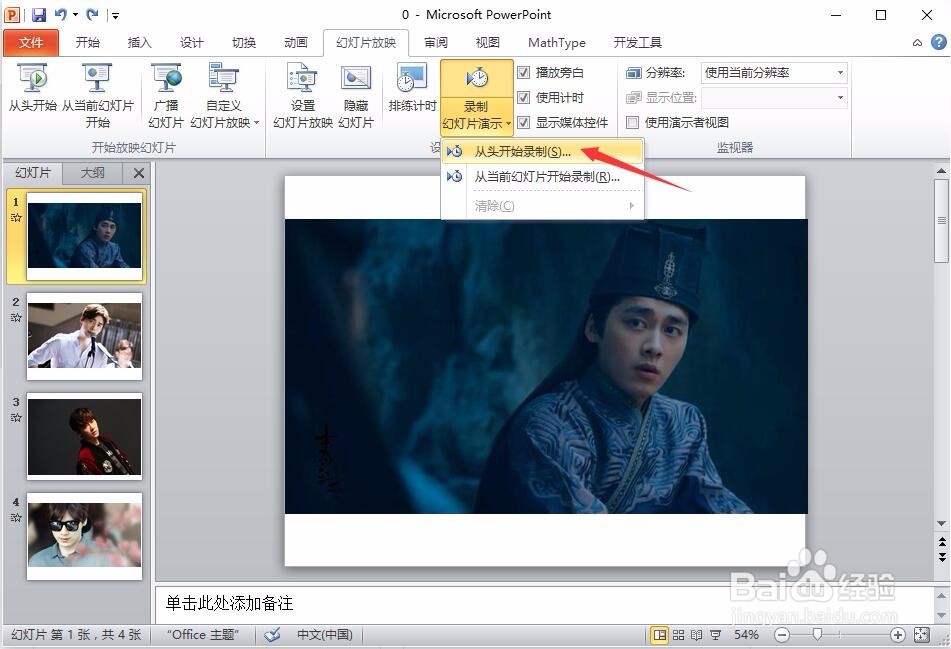The height and width of the screenshot is (649, 951).
Task: Start Slide Show from status bar icon
Action: [716, 635]
